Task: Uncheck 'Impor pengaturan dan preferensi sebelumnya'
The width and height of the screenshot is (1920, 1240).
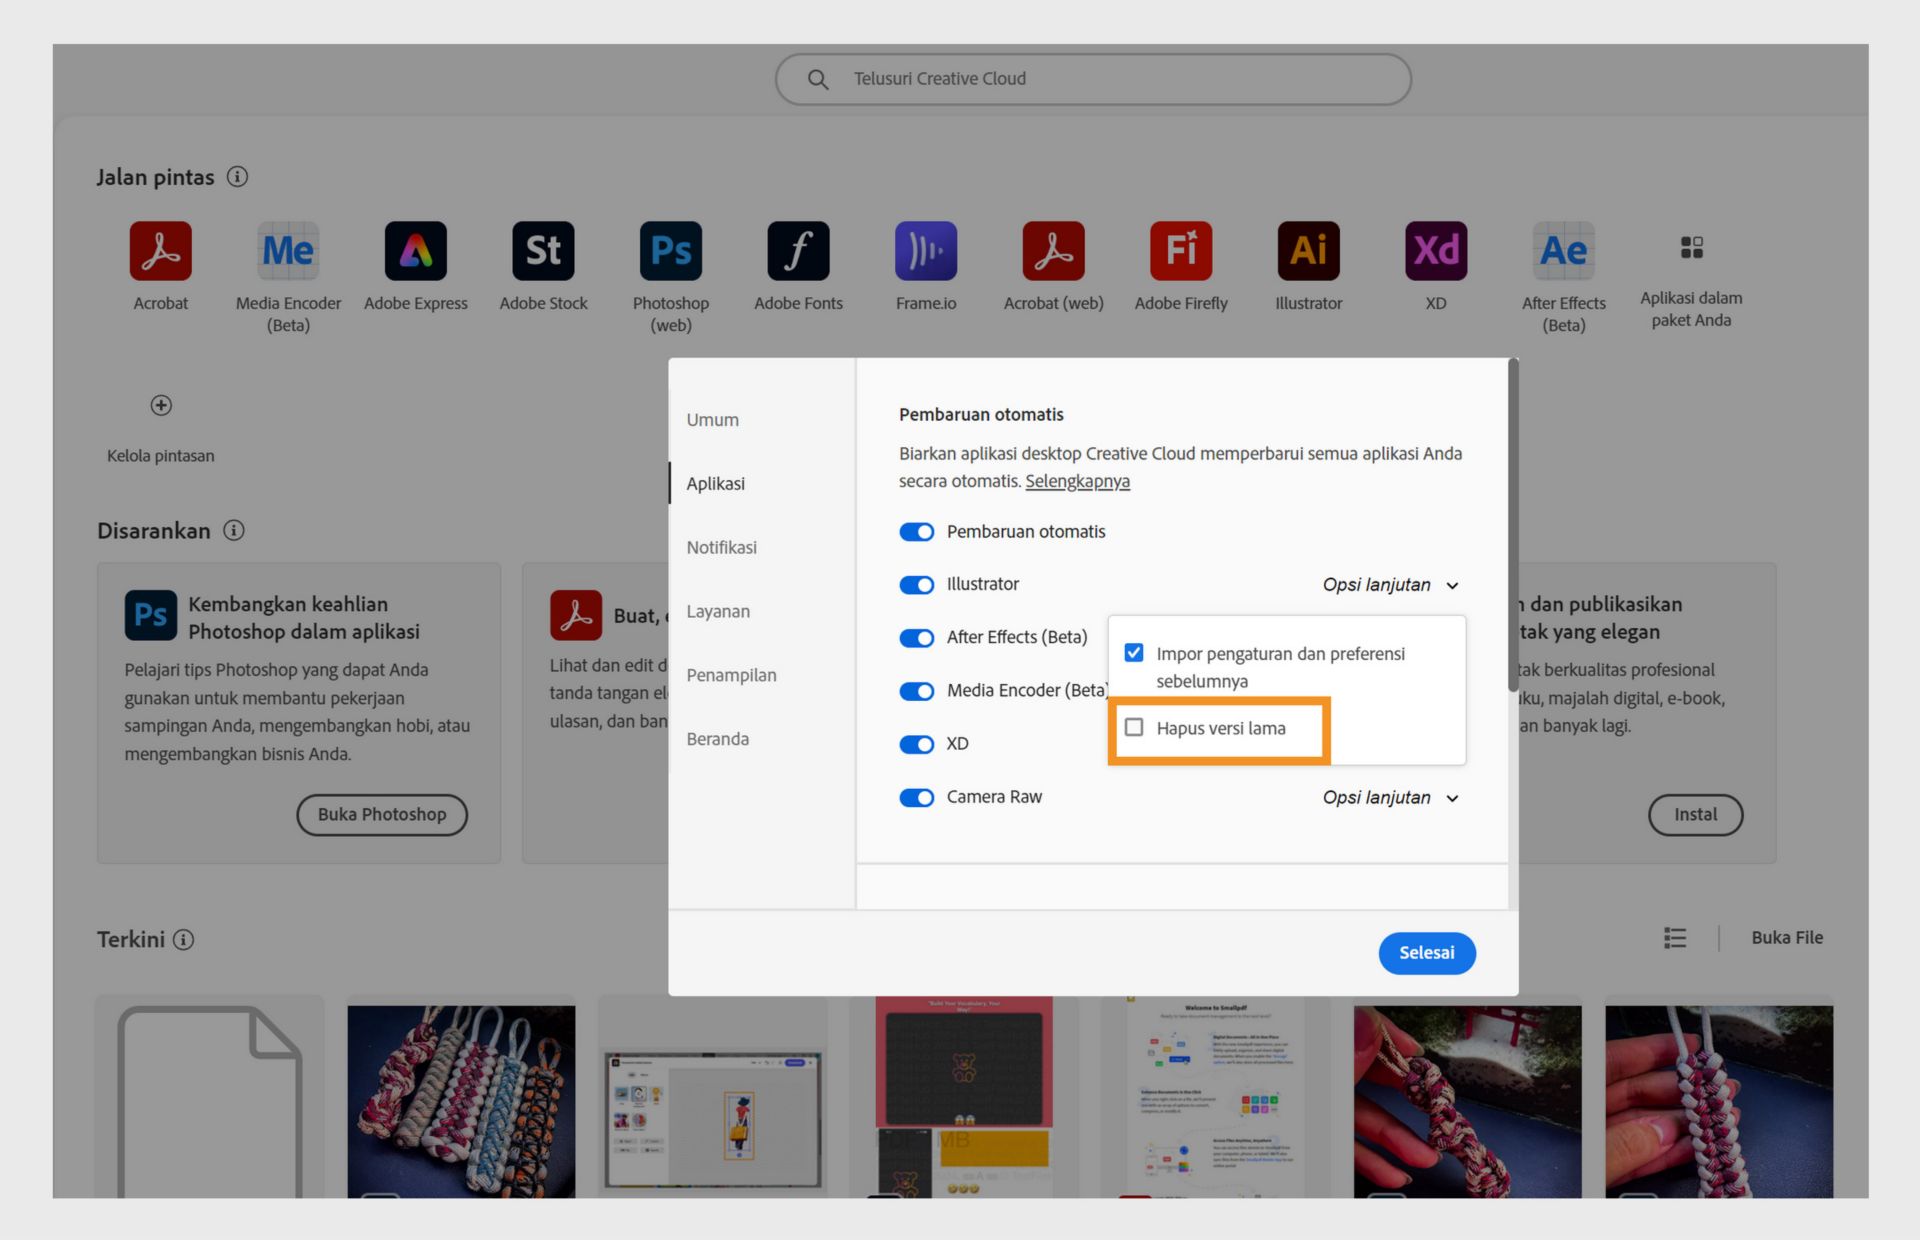Action: [x=1134, y=653]
